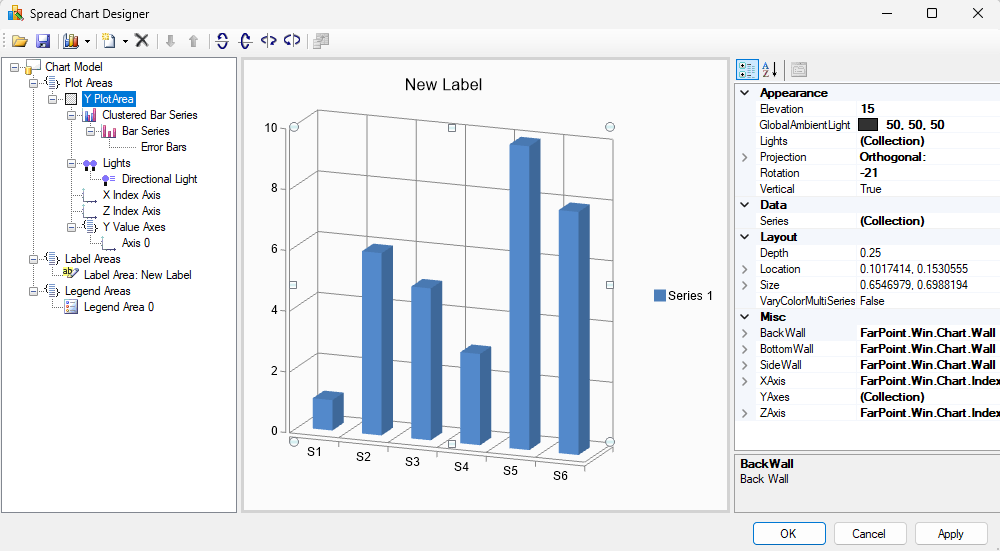Click the Lights node icon in the tree
The image size is (1000, 551).
(x=90, y=164)
